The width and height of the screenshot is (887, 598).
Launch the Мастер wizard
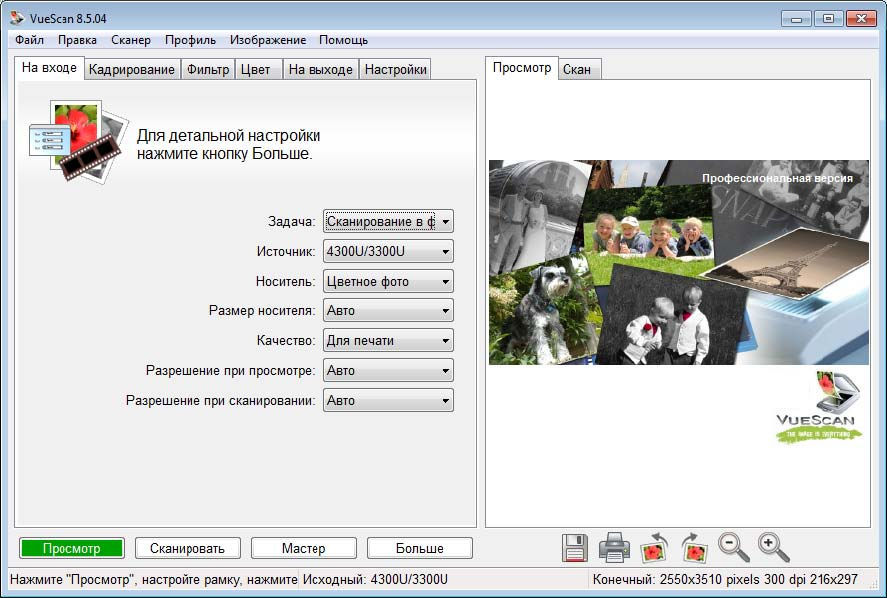(x=303, y=547)
